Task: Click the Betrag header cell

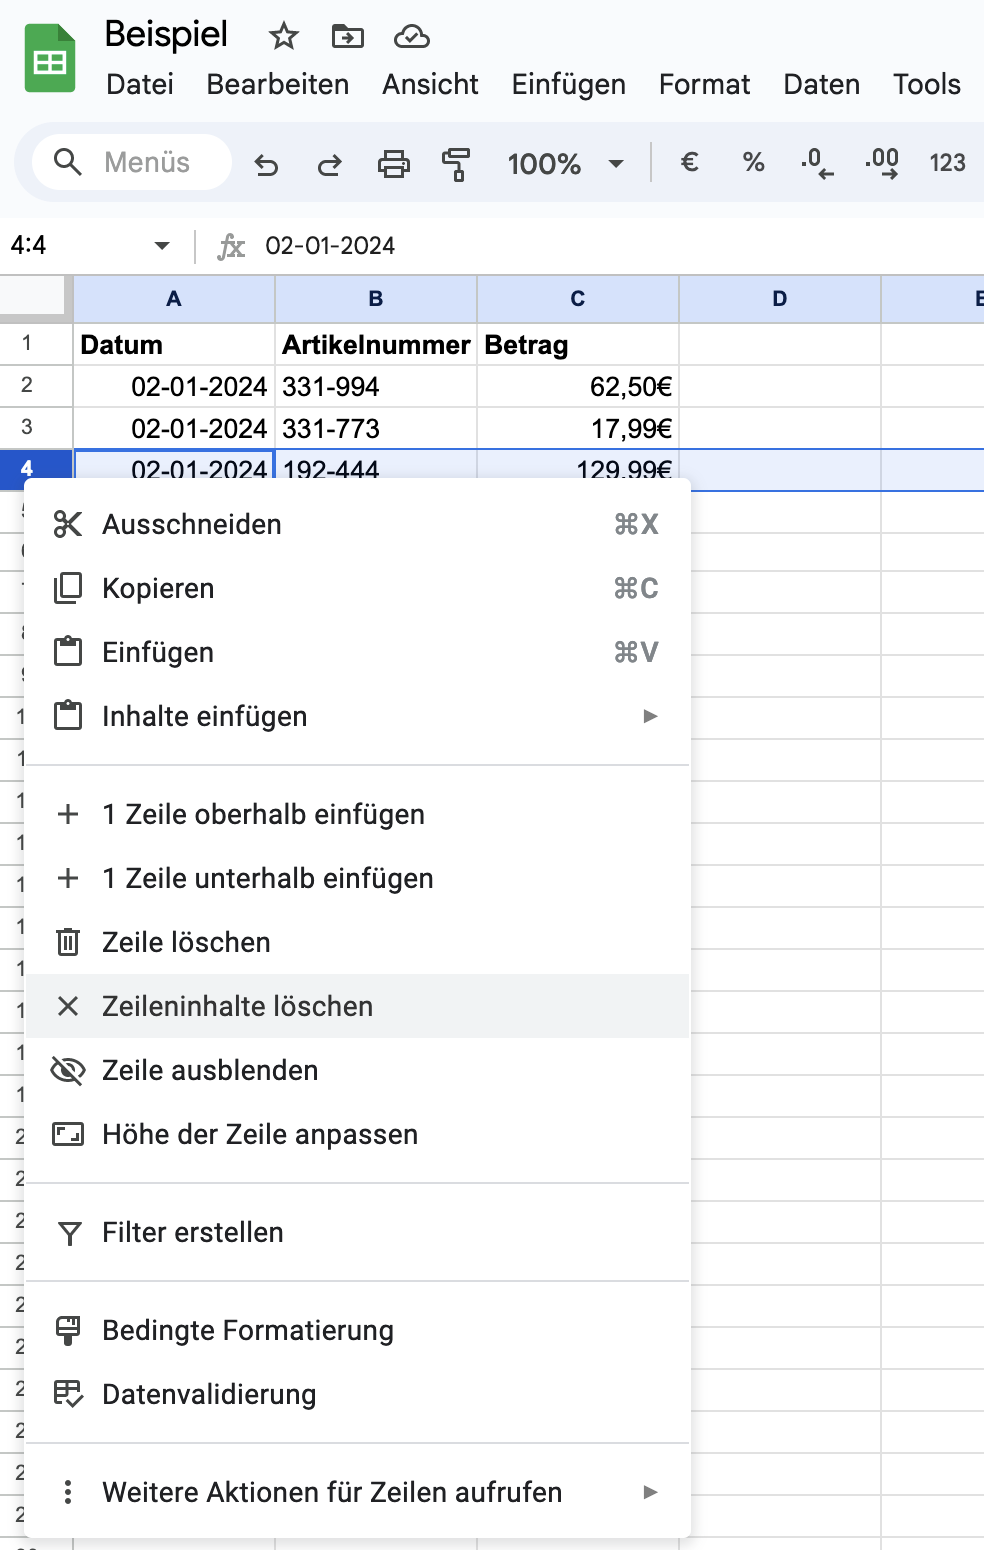Action: (x=578, y=344)
